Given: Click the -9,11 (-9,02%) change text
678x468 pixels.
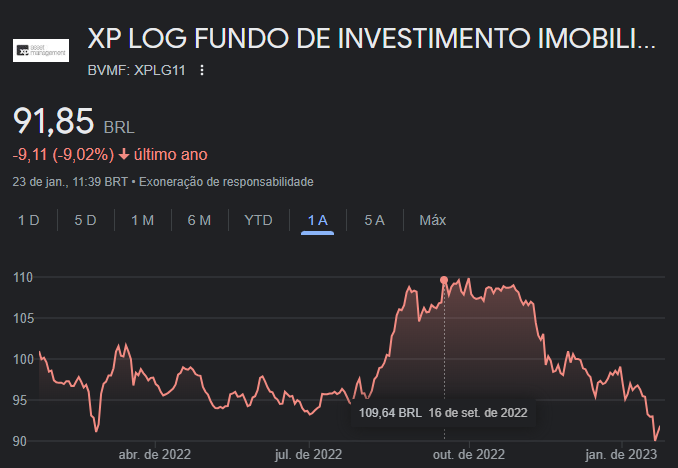Looking at the screenshot, I should pos(63,154).
